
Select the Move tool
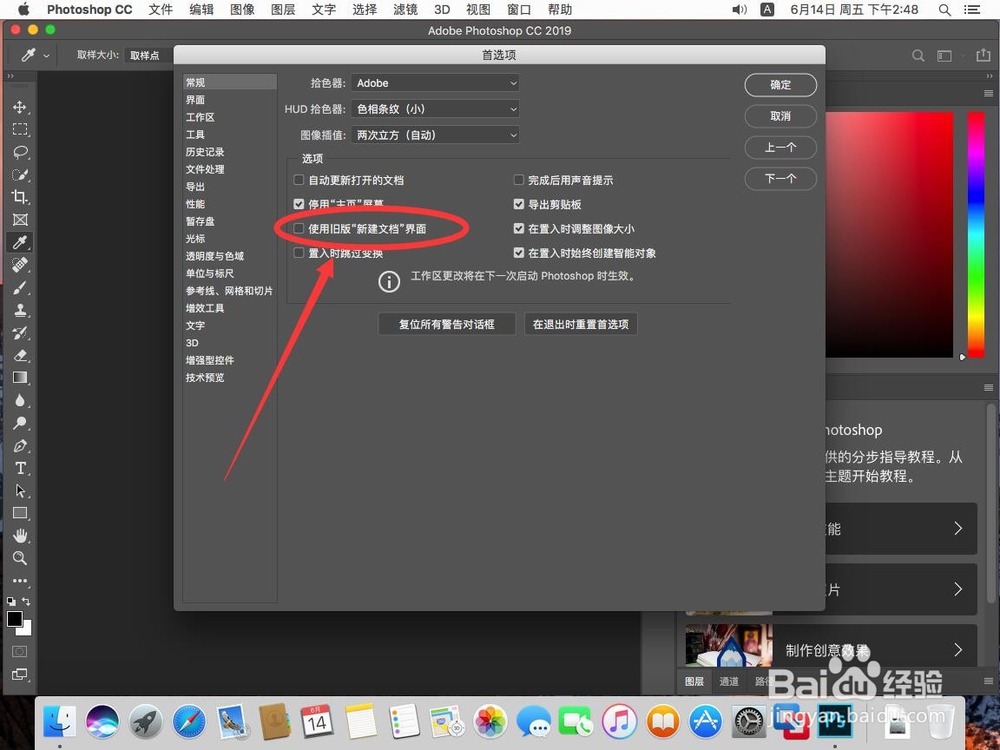click(x=20, y=107)
